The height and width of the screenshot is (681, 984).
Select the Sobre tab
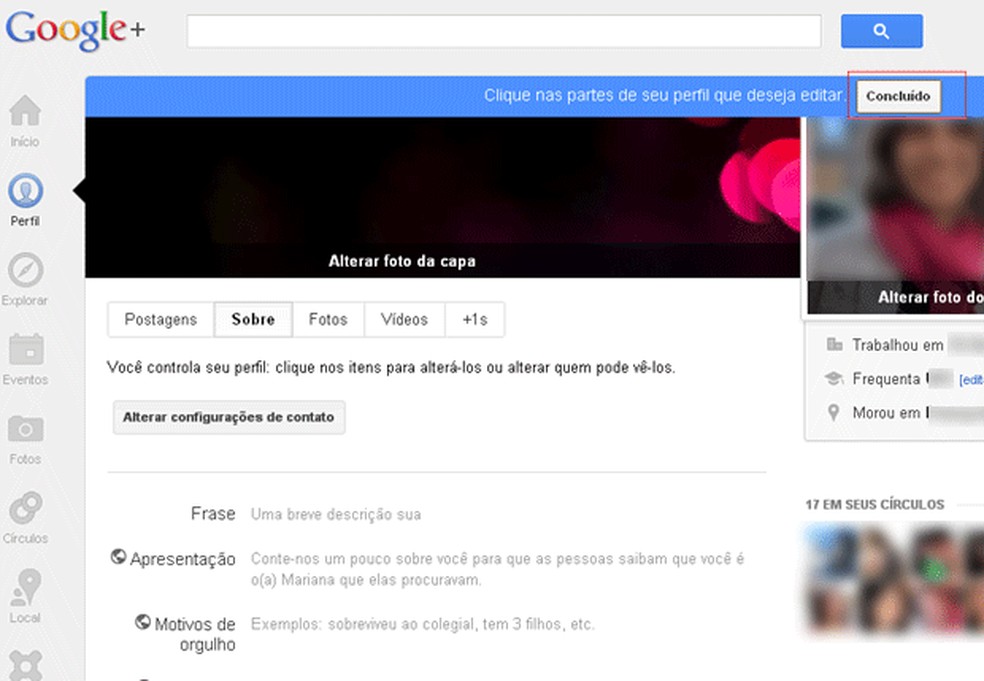[253, 319]
